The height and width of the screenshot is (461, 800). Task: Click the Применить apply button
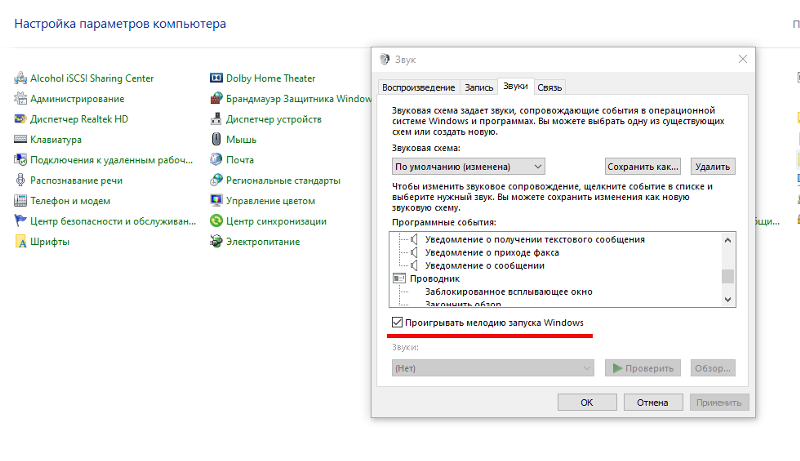coord(719,402)
